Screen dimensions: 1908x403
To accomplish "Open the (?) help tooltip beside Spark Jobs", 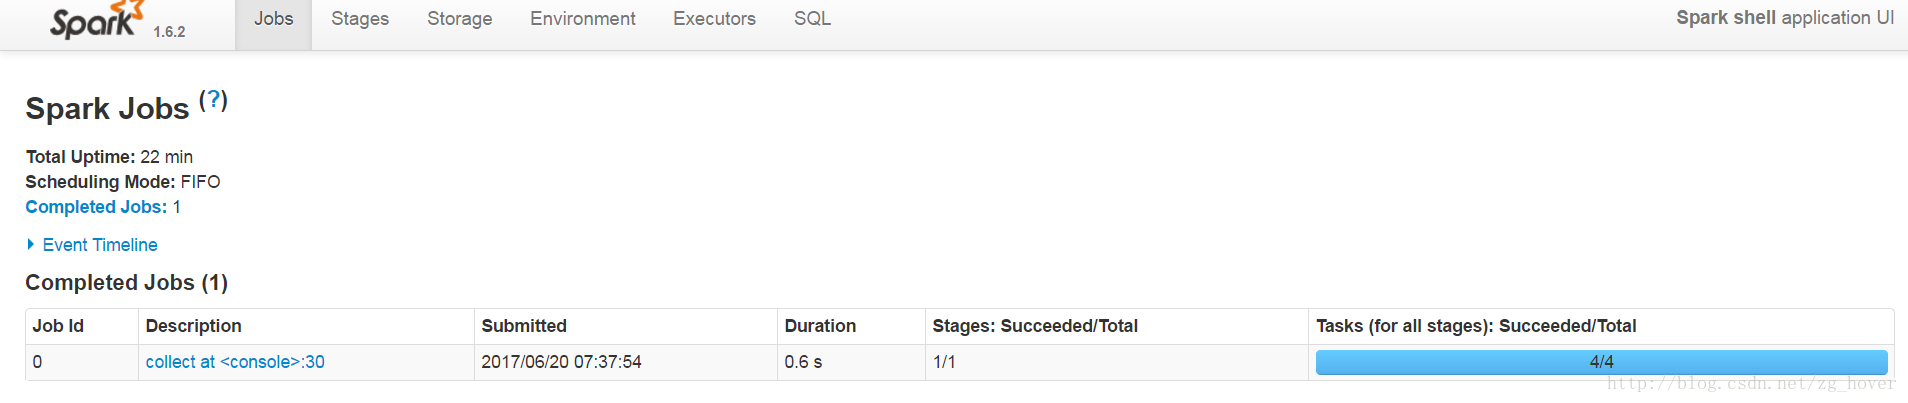I will (x=213, y=100).
